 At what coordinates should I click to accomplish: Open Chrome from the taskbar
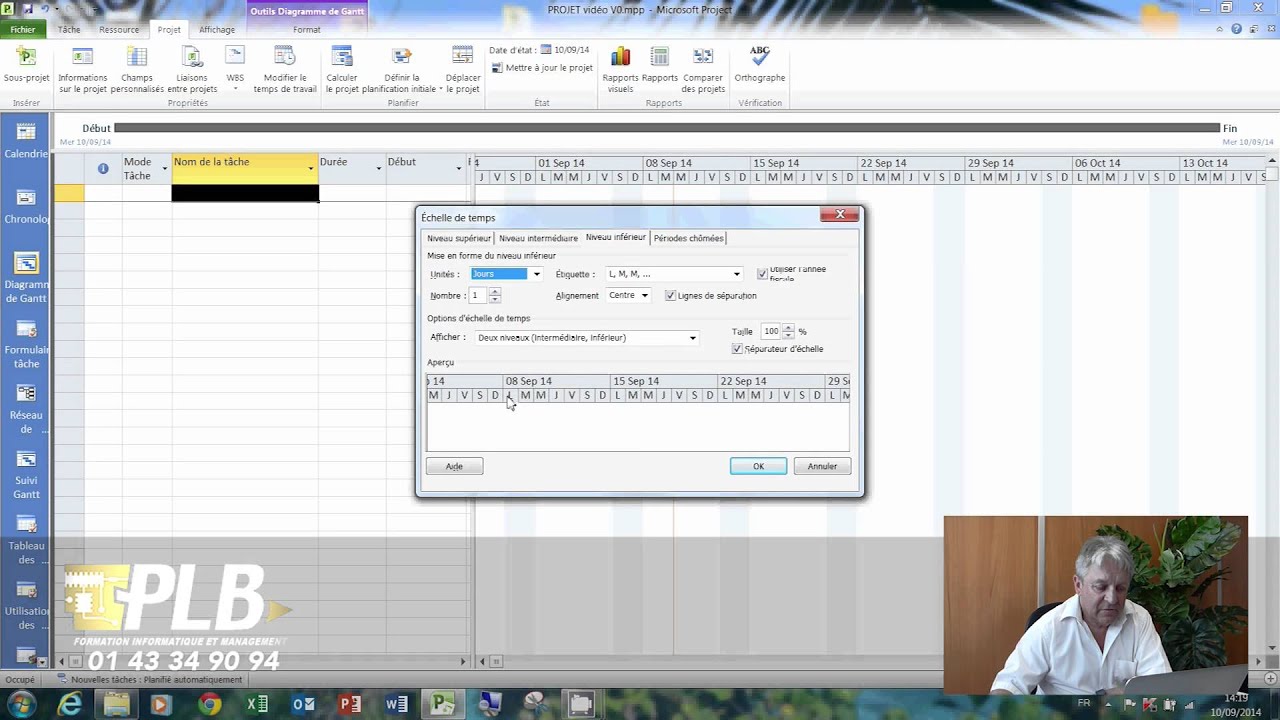[x=209, y=705]
